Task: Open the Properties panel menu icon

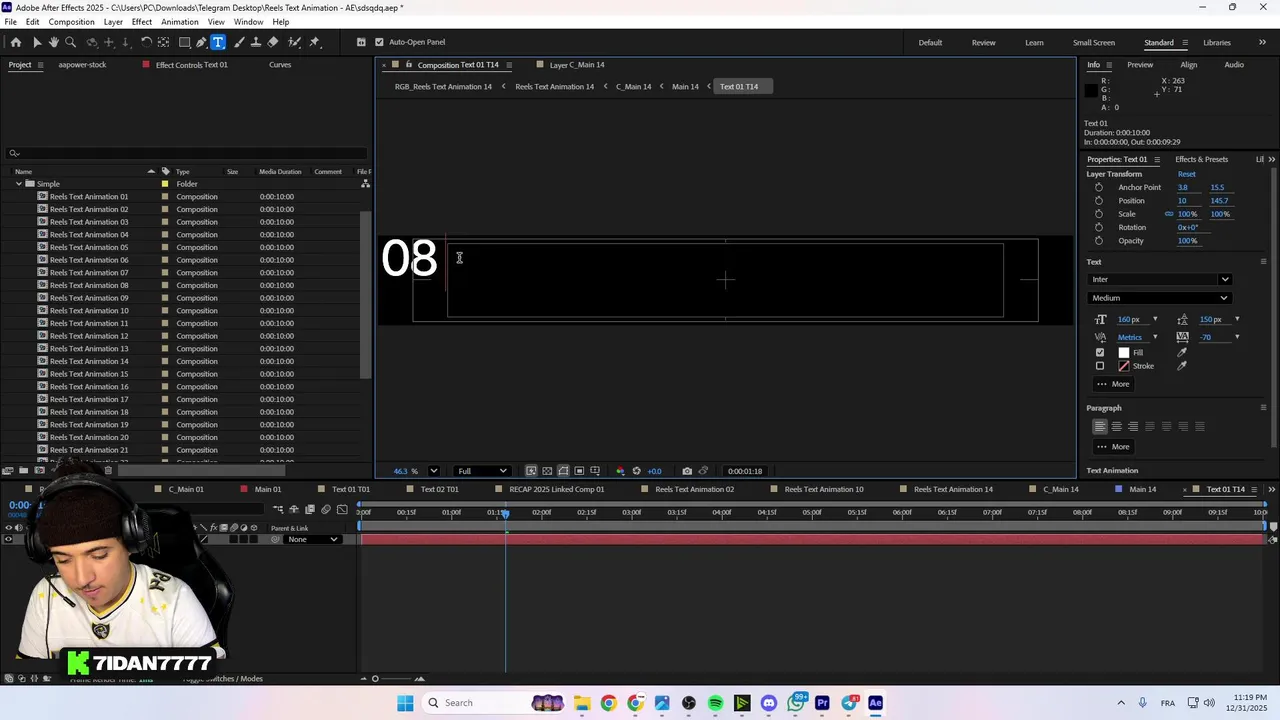Action: (1157, 160)
